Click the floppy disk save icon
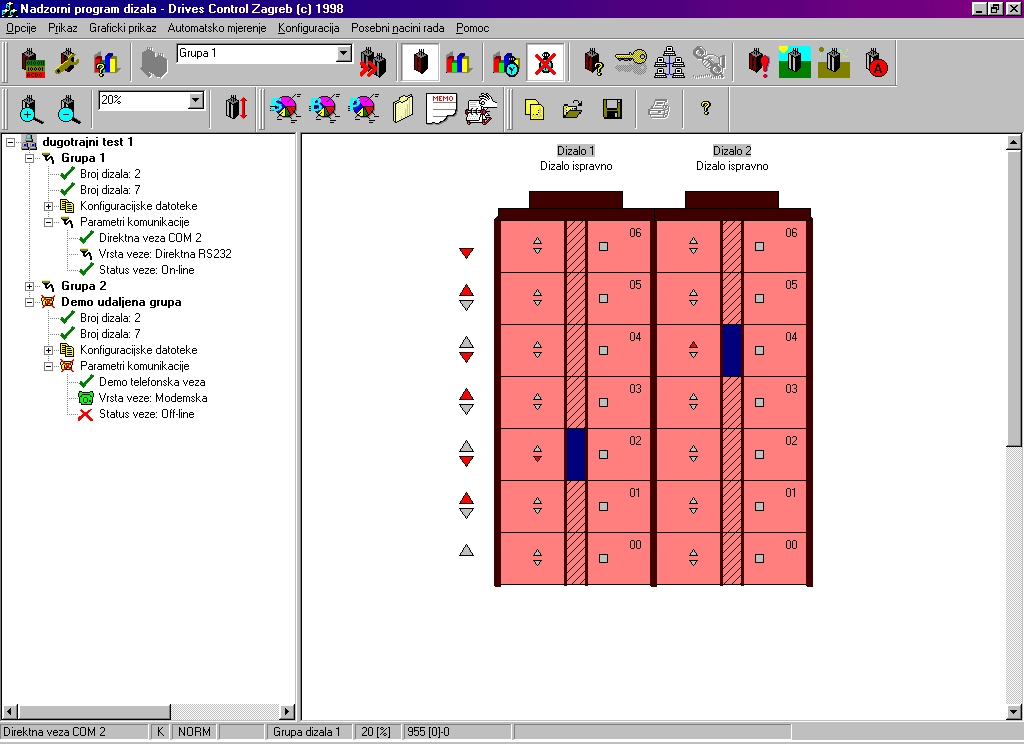The image size is (1024, 744). pos(611,109)
